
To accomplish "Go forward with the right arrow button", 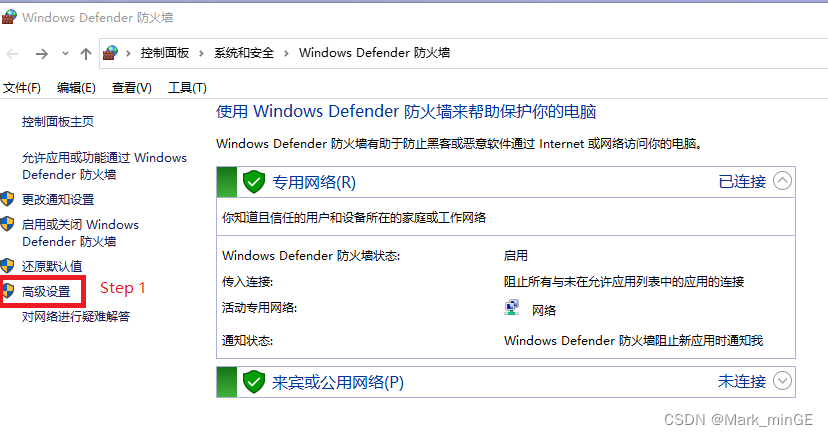I will pos(42,53).
